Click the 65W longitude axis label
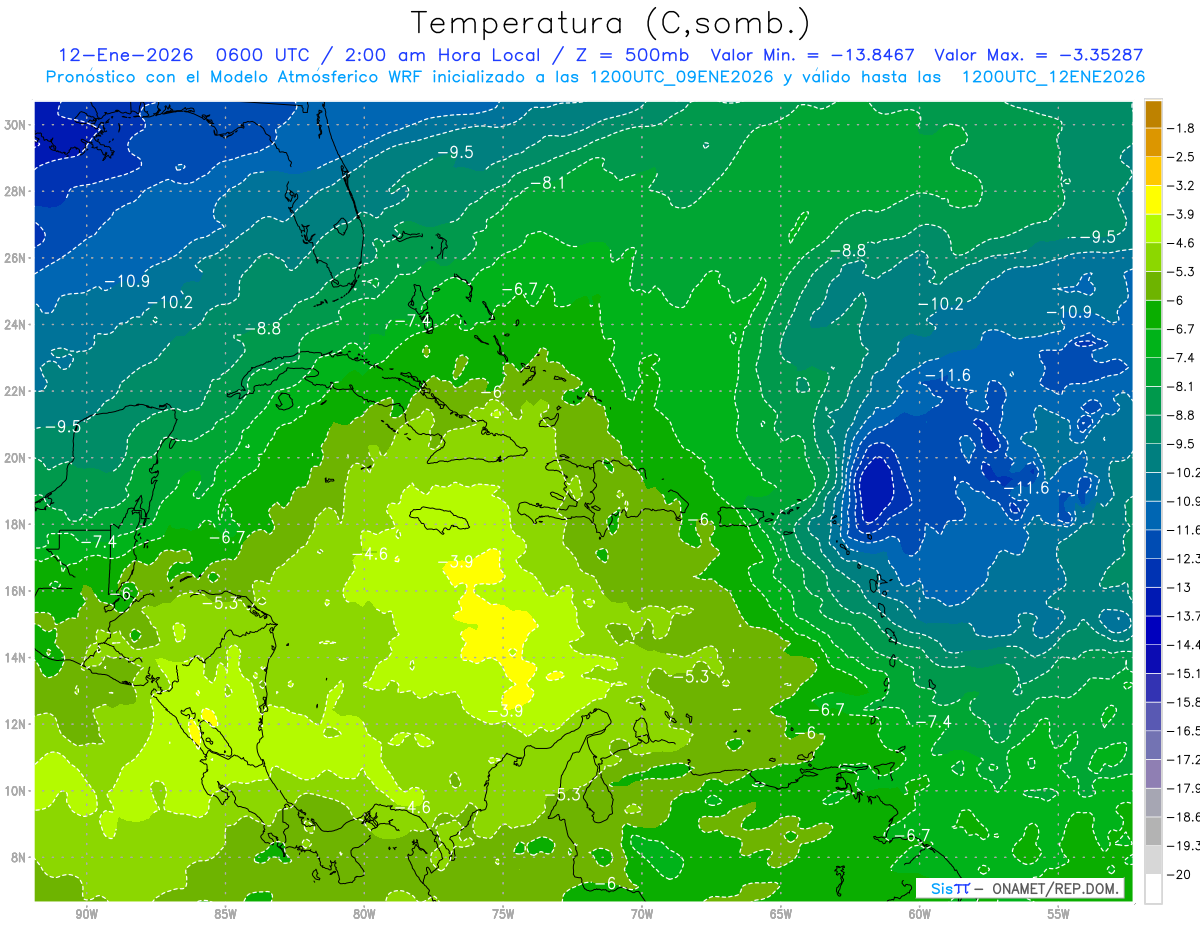 click(x=781, y=914)
